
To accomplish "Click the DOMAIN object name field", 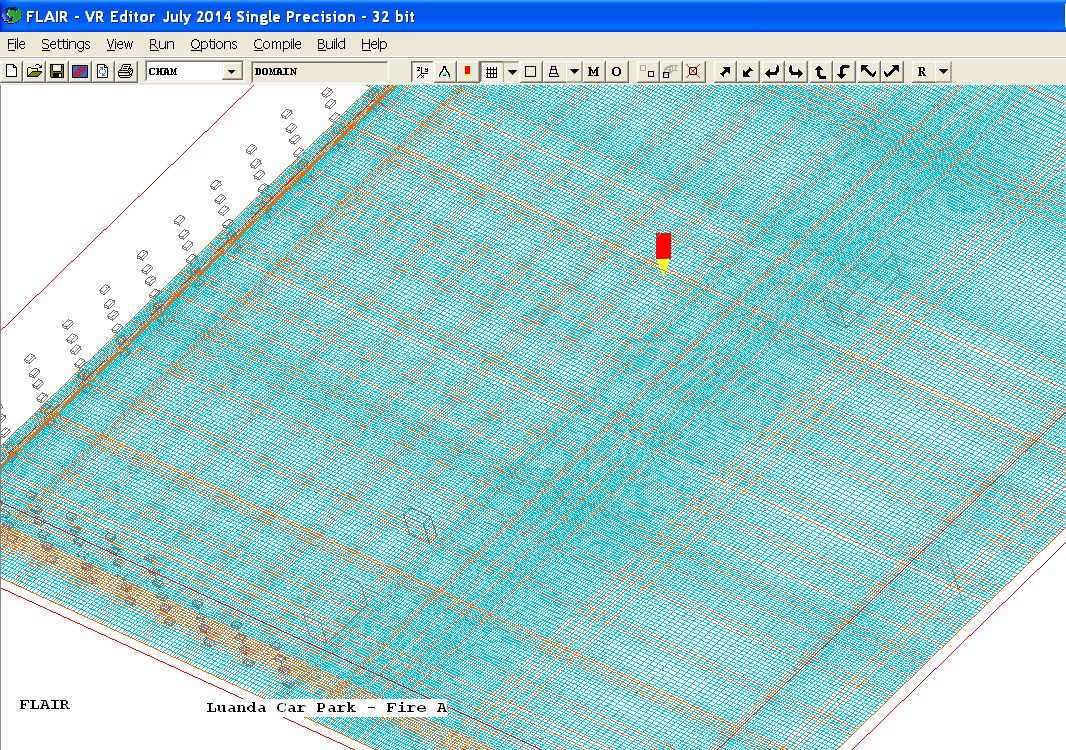I will click(318, 72).
